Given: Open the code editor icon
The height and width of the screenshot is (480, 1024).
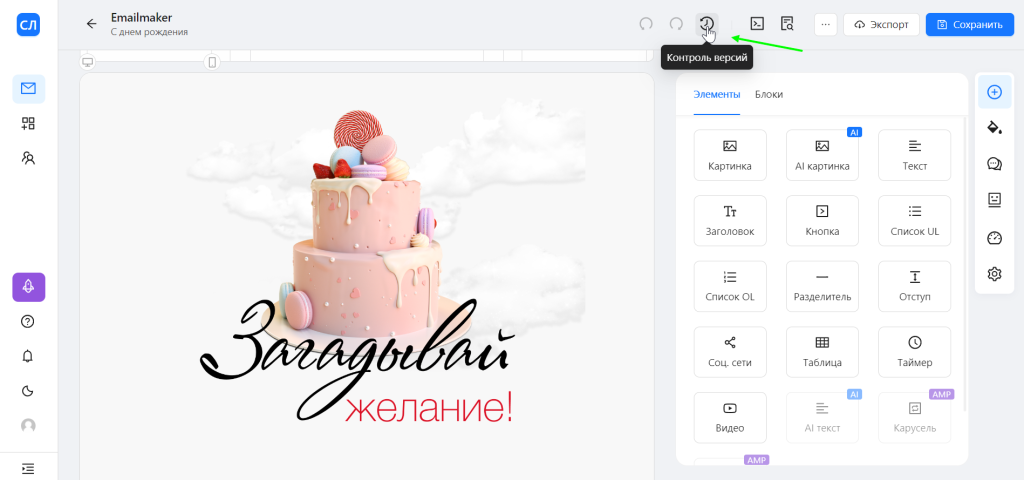Looking at the screenshot, I should [x=757, y=24].
